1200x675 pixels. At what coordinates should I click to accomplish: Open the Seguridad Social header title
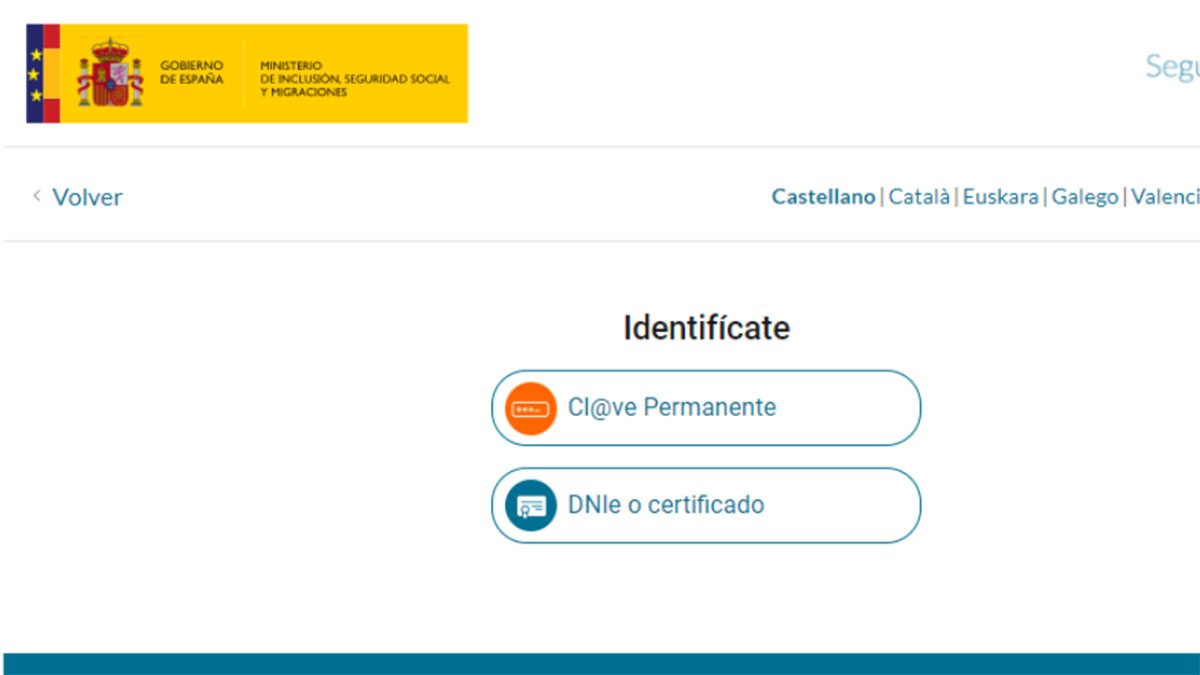(1172, 66)
